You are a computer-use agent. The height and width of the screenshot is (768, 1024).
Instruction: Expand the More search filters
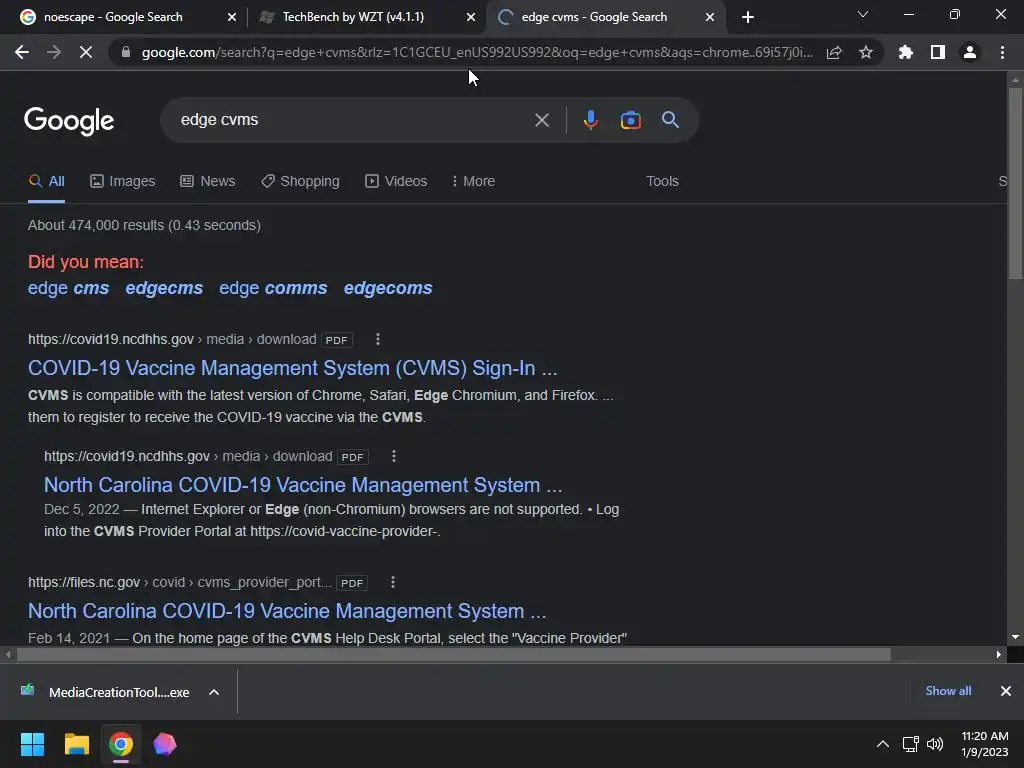coord(473,182)
